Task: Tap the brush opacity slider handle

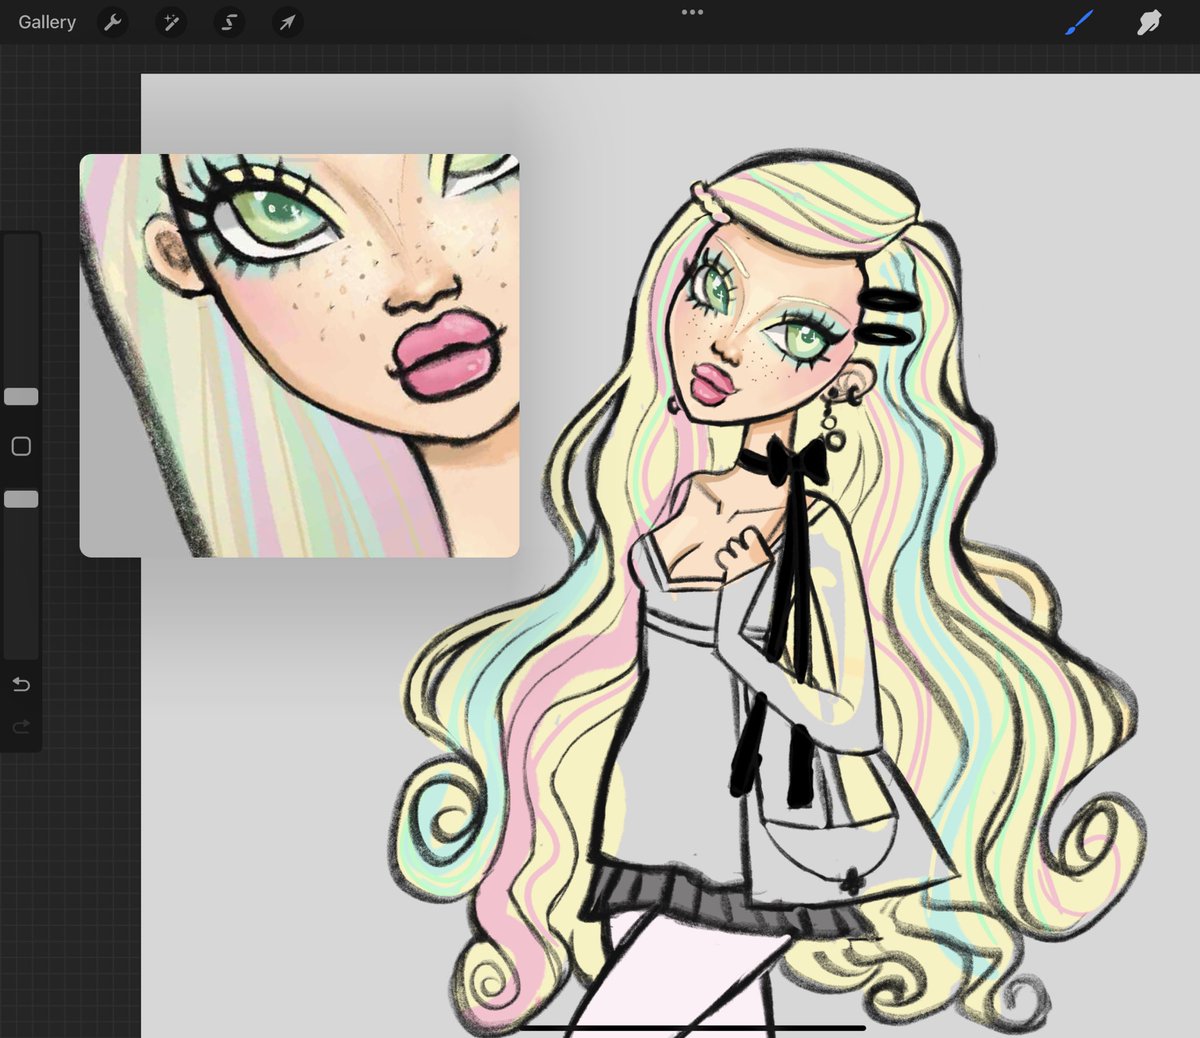Action: [21, 499]
